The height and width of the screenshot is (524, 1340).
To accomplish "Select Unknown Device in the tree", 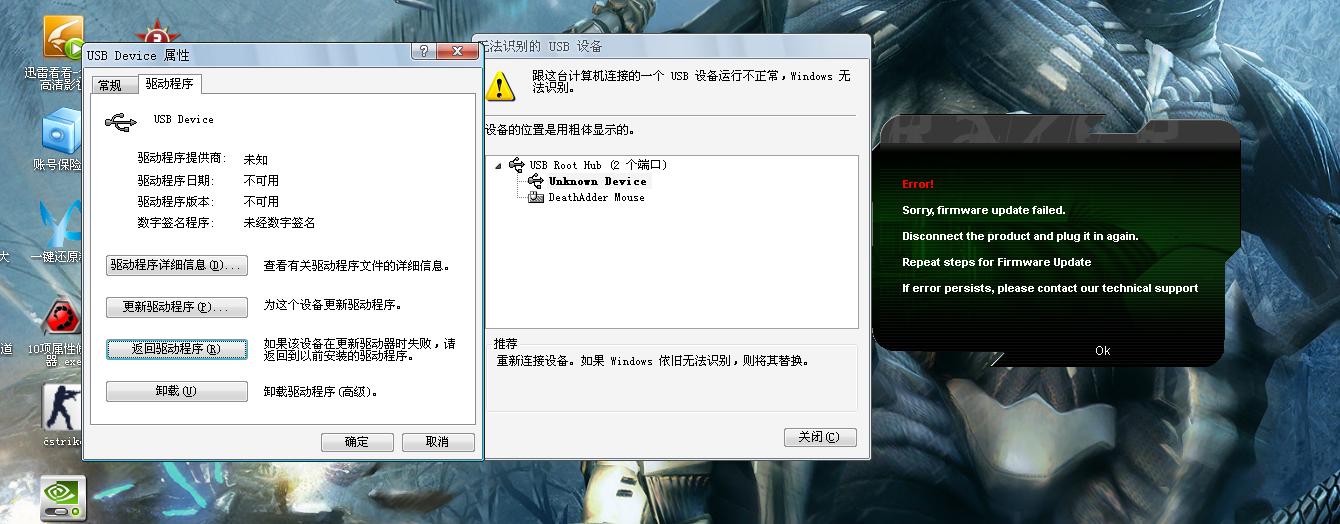I will (597, 182).
